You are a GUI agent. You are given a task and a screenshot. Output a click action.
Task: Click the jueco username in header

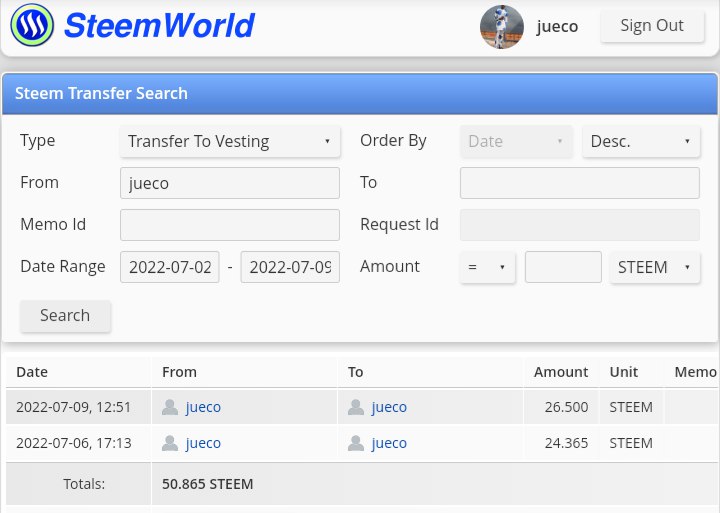click(557, 27)
